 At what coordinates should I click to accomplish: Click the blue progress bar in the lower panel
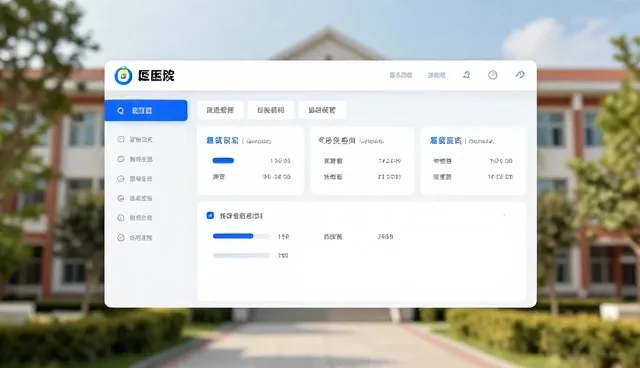pos(233,236)
